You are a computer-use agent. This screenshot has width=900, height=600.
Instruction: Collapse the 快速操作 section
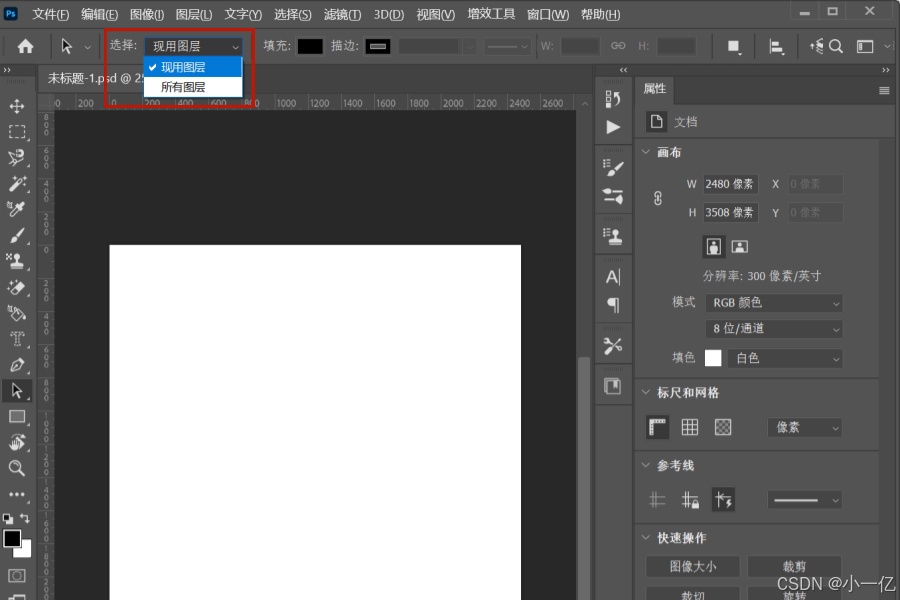pyautogui.click(x=646, y=537)
